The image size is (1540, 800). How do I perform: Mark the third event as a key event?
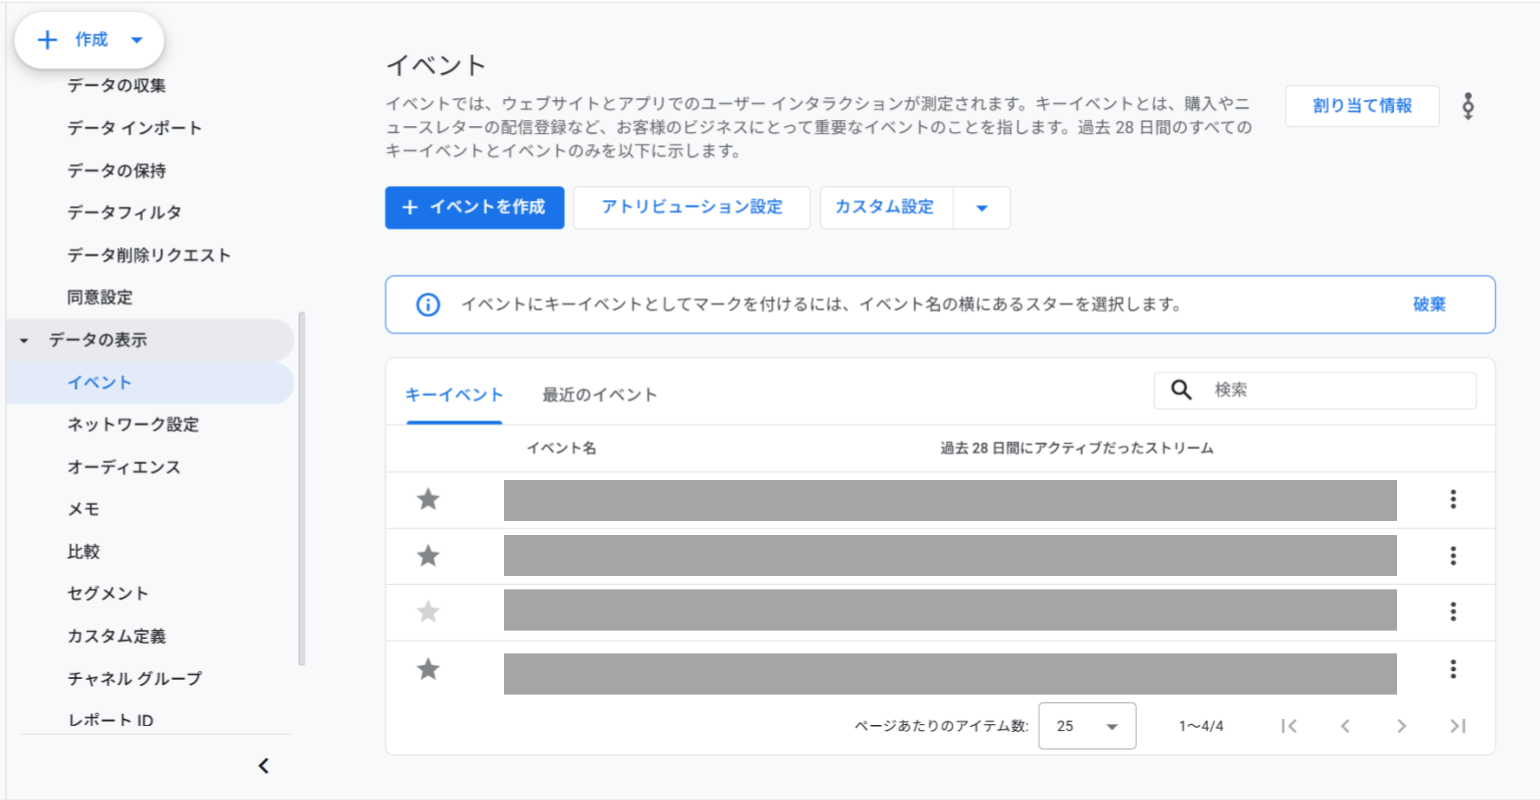click(428, 611)
